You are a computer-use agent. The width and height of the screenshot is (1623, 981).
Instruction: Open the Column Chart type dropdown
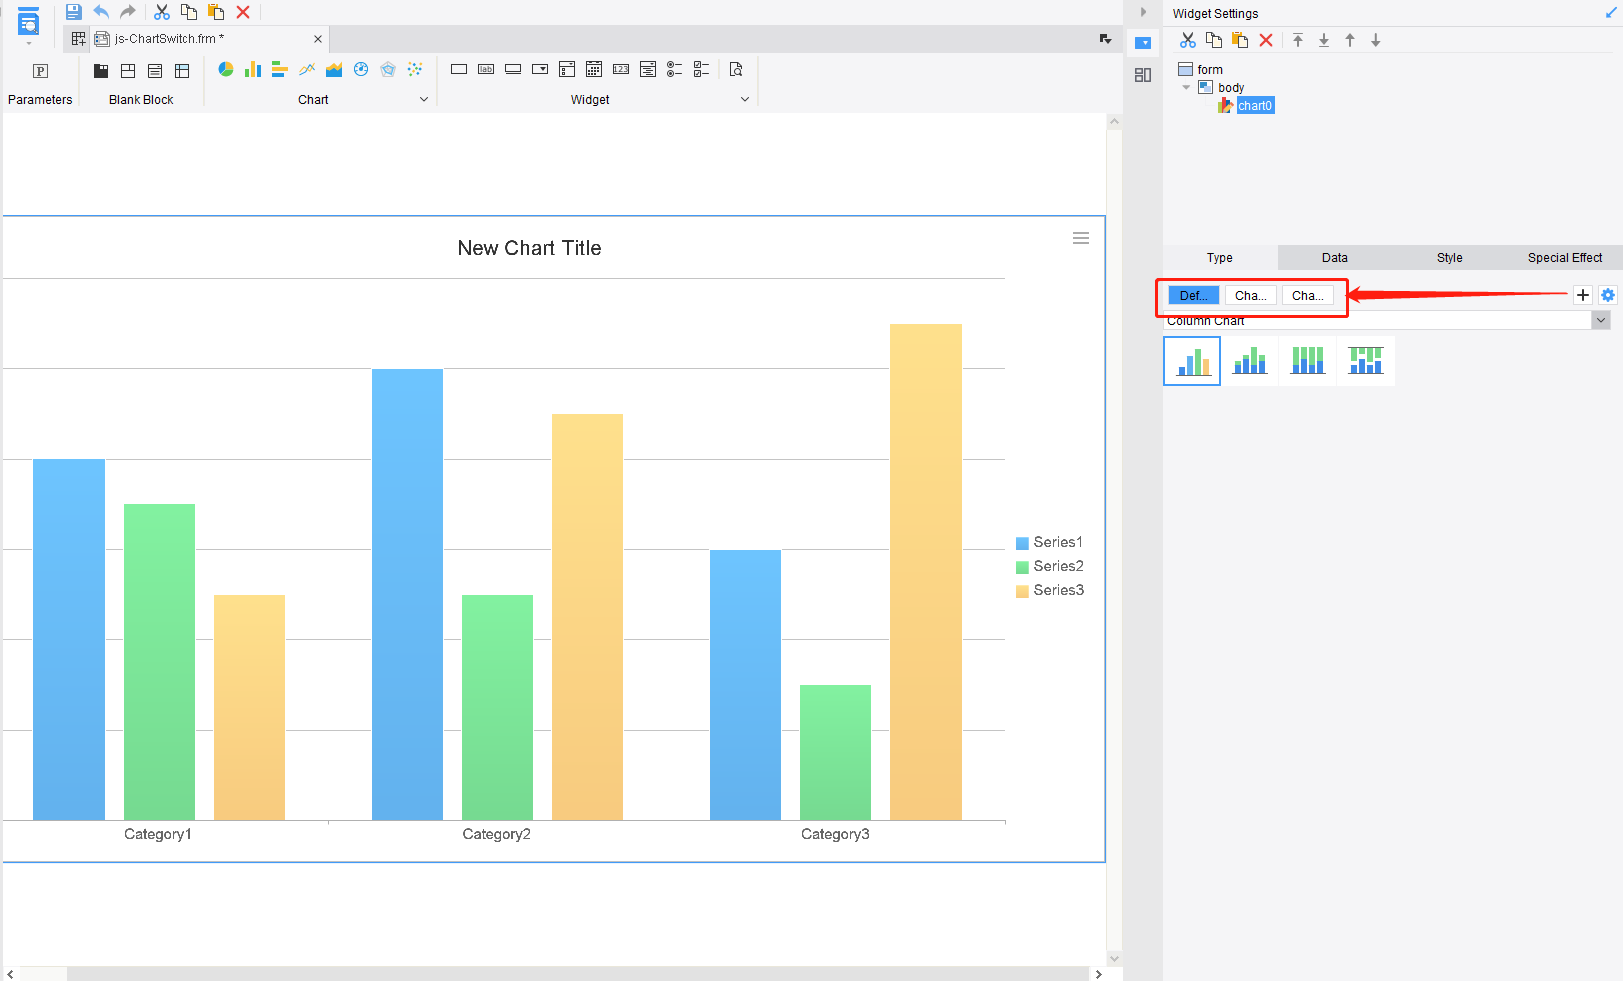tap(1601, 319)
